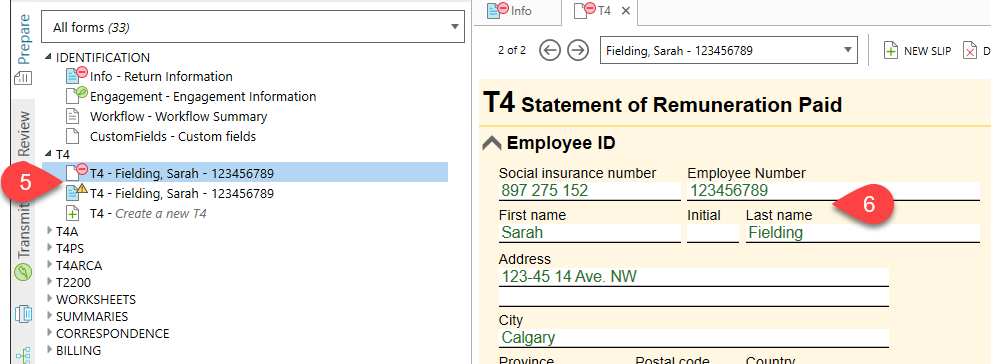Click the delete slip red X icon

coord(970,51)
